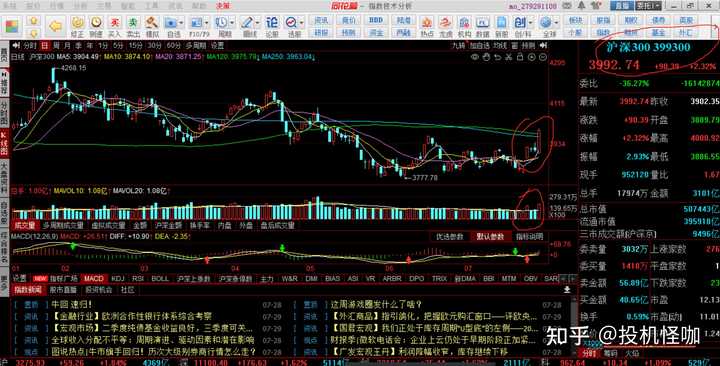Image resolution: width=720 pixels, height=366 pixels.
Task: Click the hand pan tool above chart
Action: [x=486, y=57]
